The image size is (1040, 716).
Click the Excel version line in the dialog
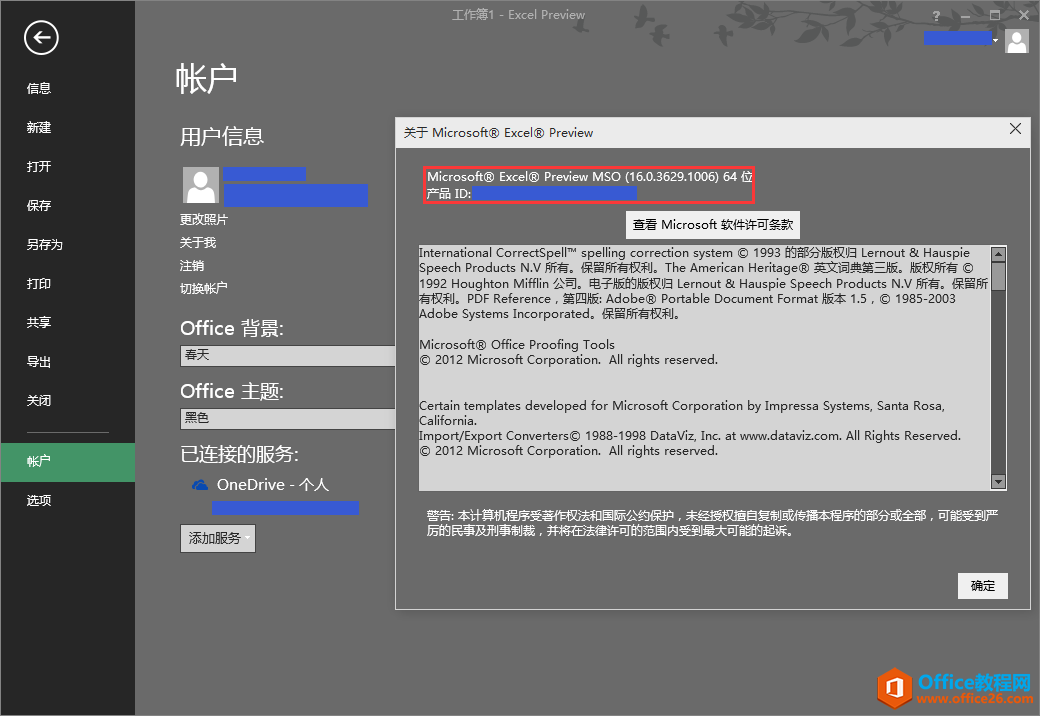590,177
